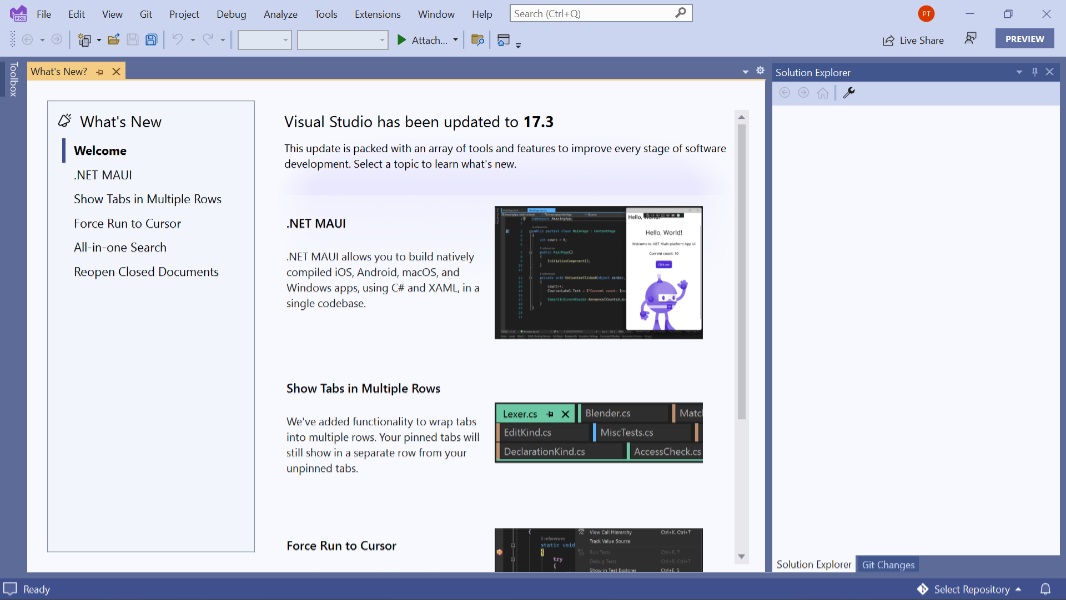Click the PREVIEW button
This screenshot has height=600, width=1066.
point(1024,39)
